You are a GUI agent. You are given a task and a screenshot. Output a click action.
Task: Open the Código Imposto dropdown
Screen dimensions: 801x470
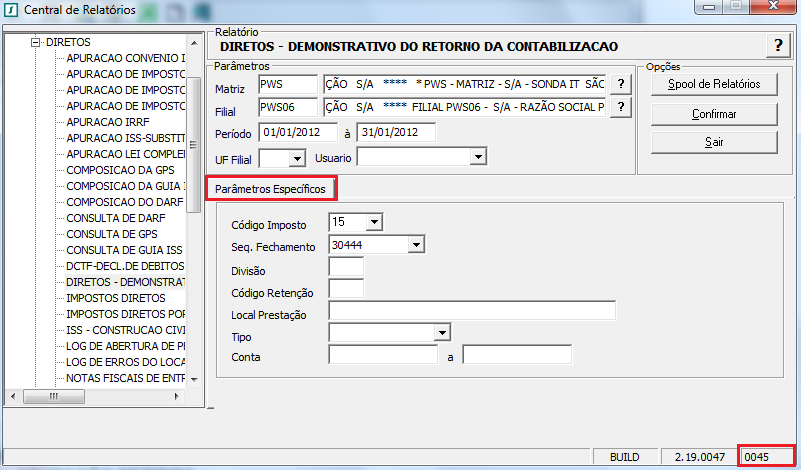(374, 222)
